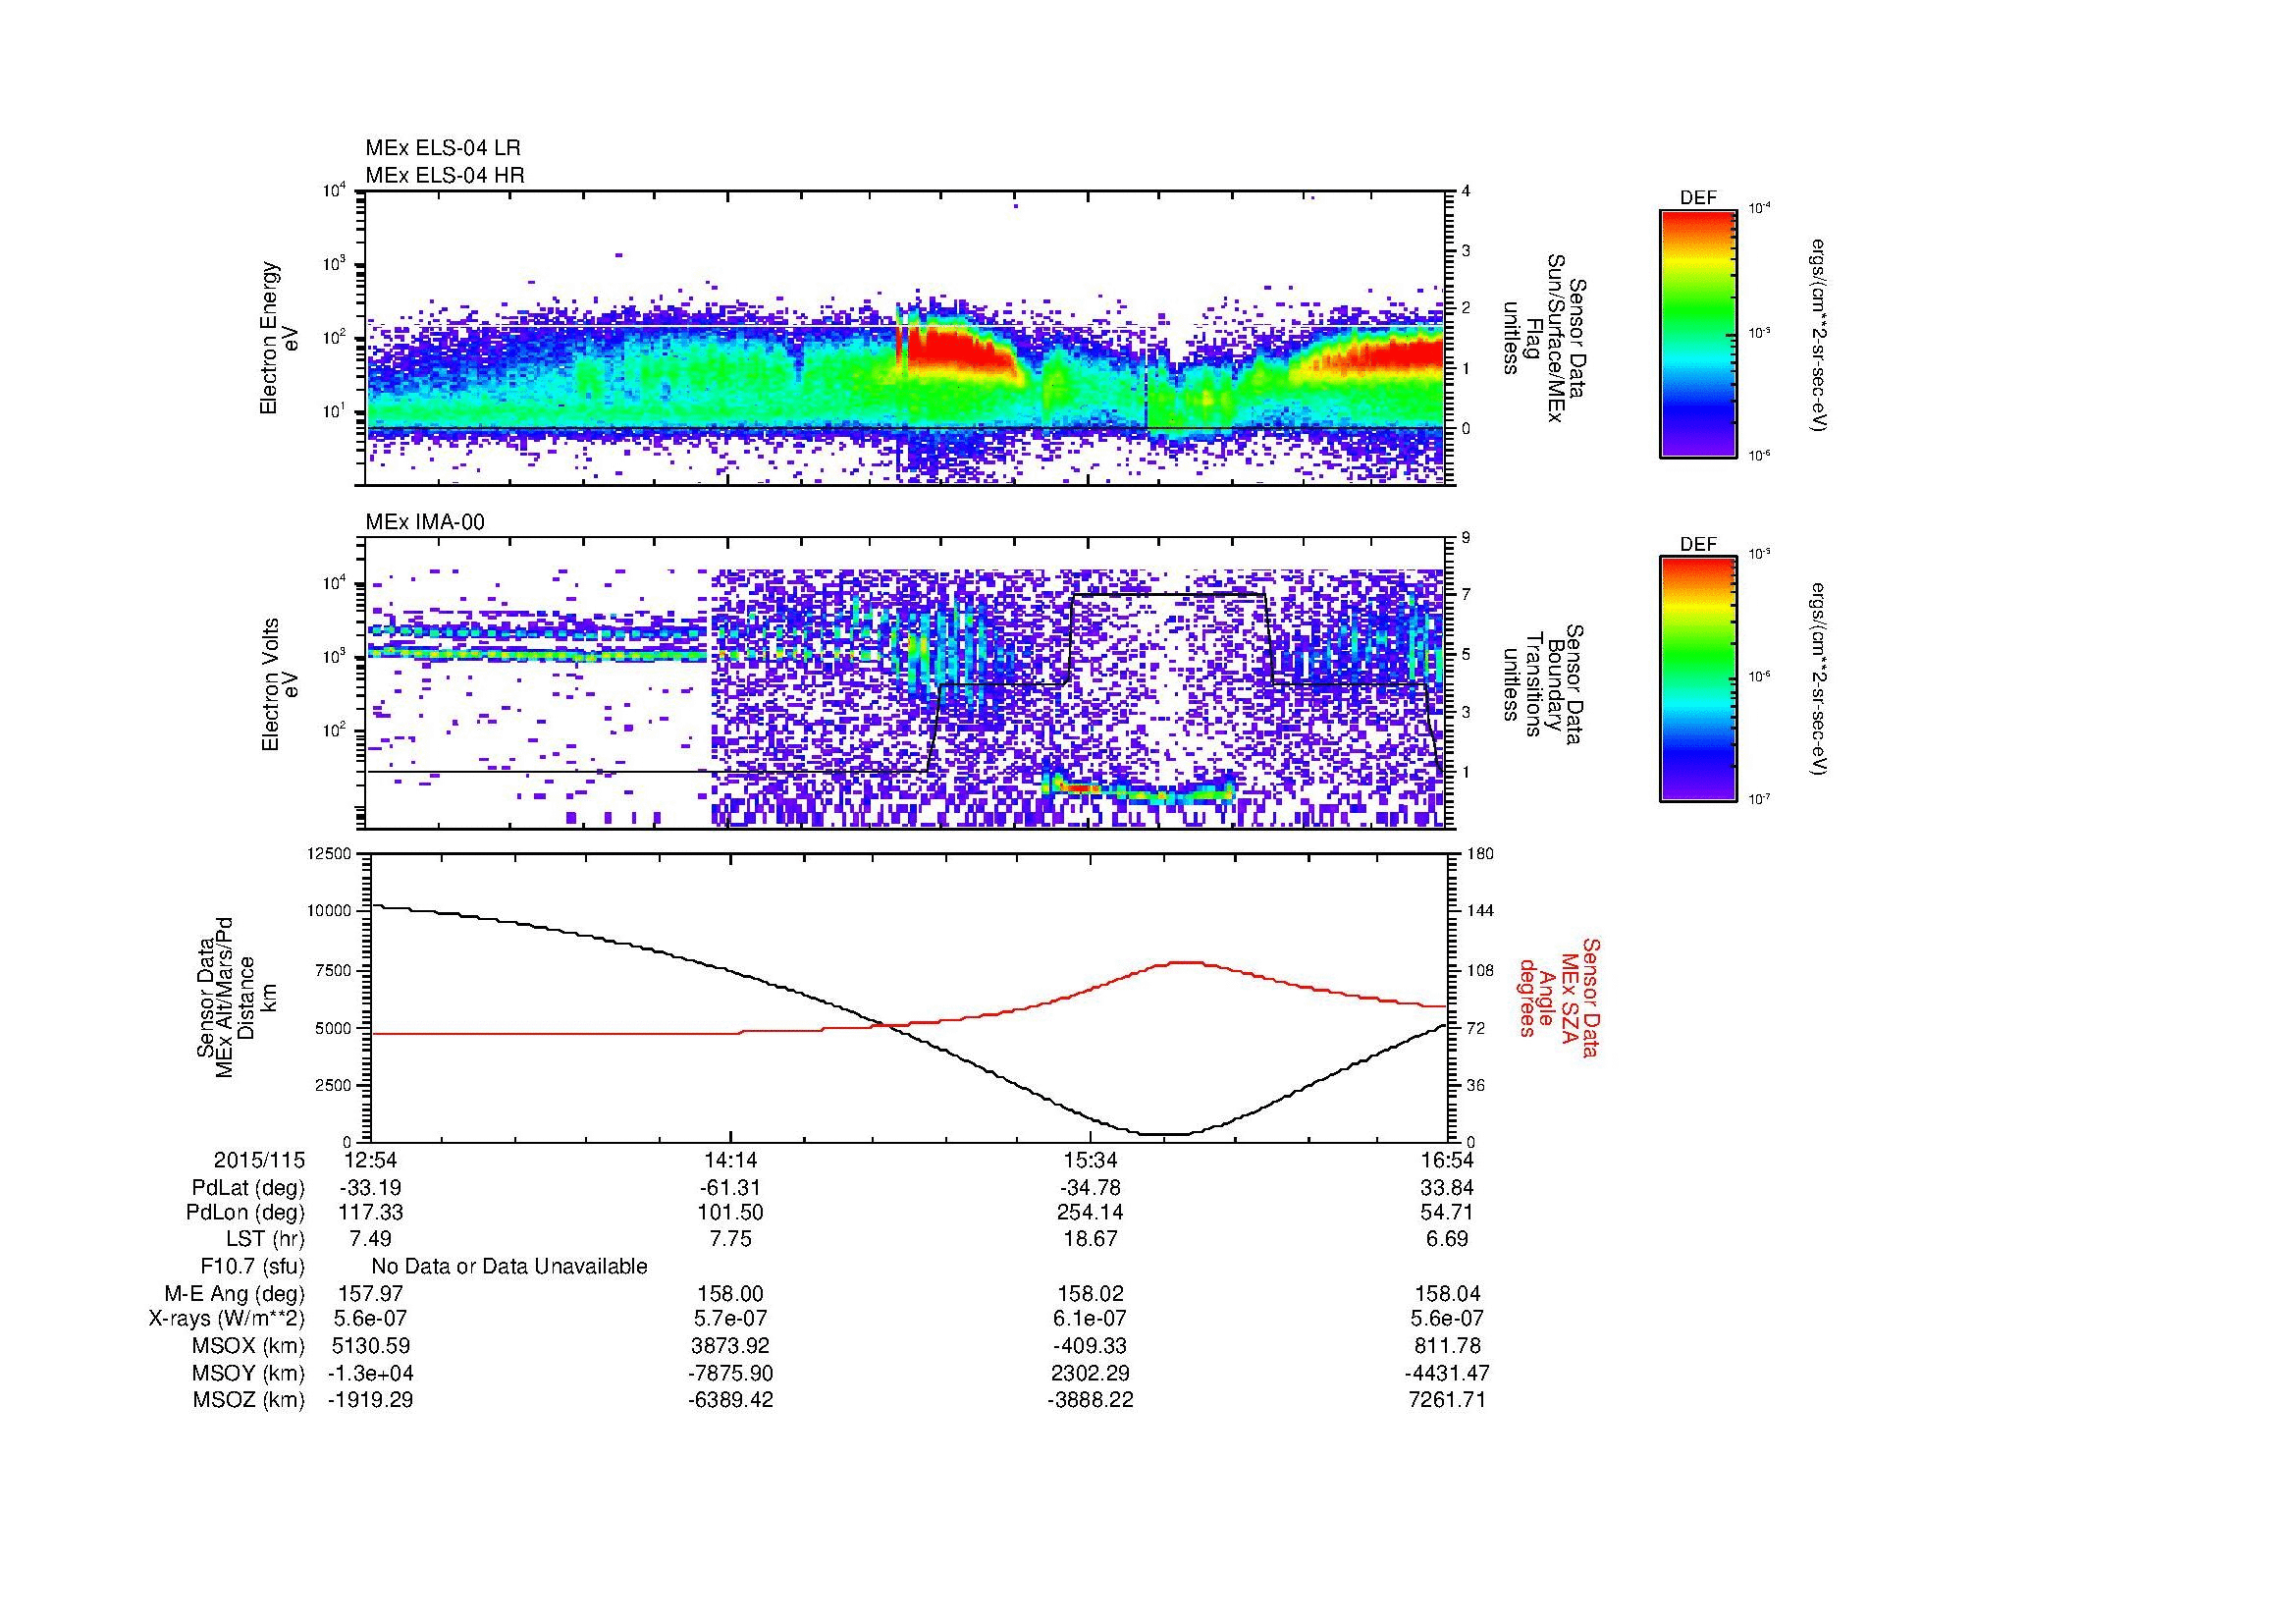
Task: Click M-E Ang value '158.04'
Action: [1448, 1293]
